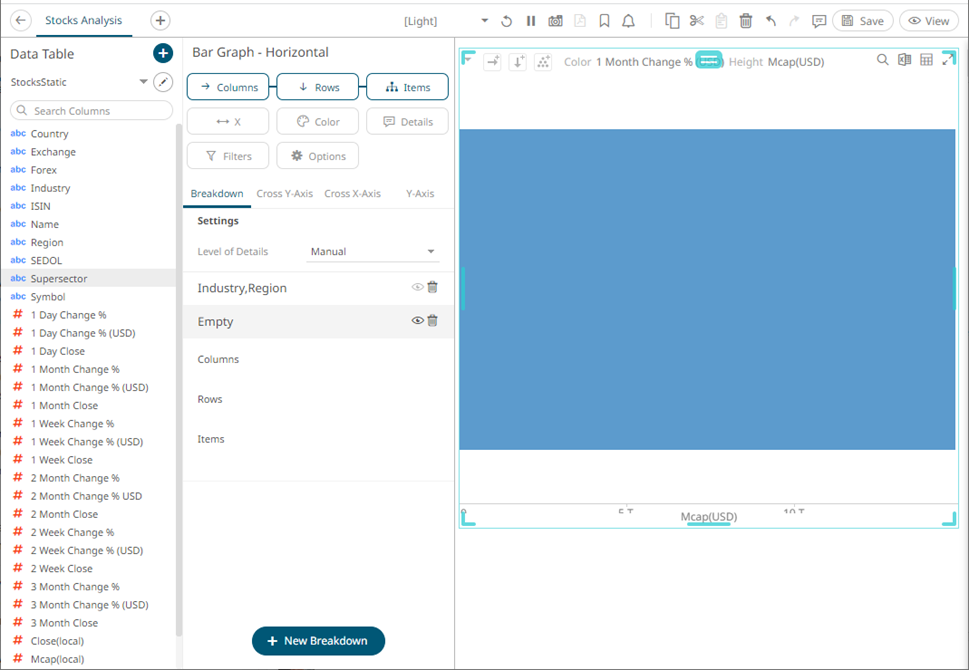Click the Search Columns input field
Screen dimensions: 969x670
pyautogui.click(x=90, y=111)
